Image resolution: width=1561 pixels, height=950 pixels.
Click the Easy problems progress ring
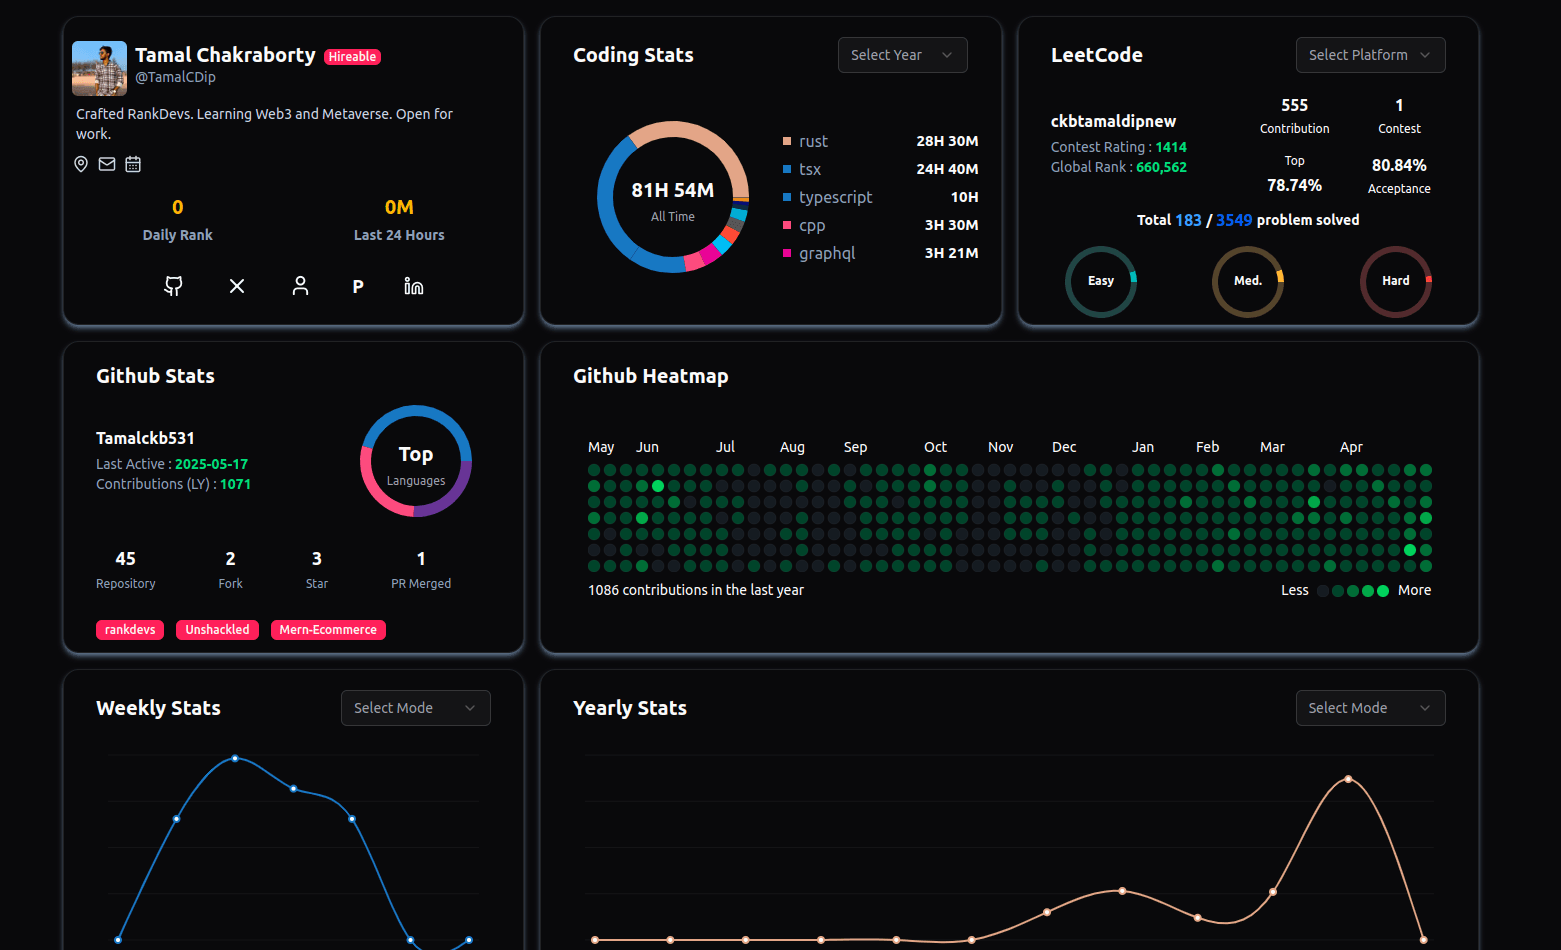pos(1101,282)
